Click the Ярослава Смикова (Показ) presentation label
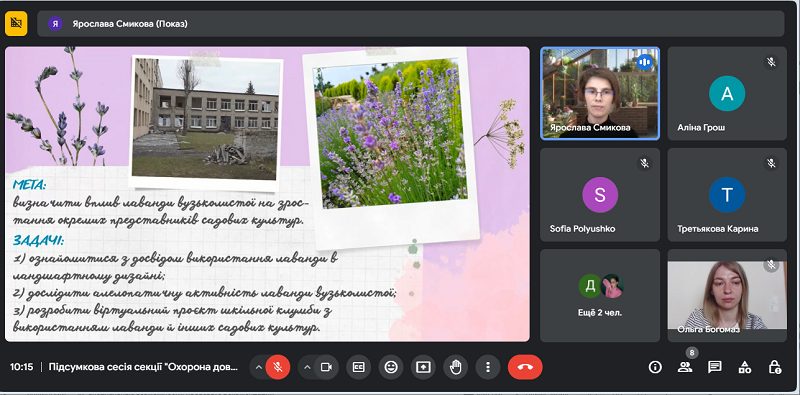The image size is (800, 395). click(x=130, y=23)
